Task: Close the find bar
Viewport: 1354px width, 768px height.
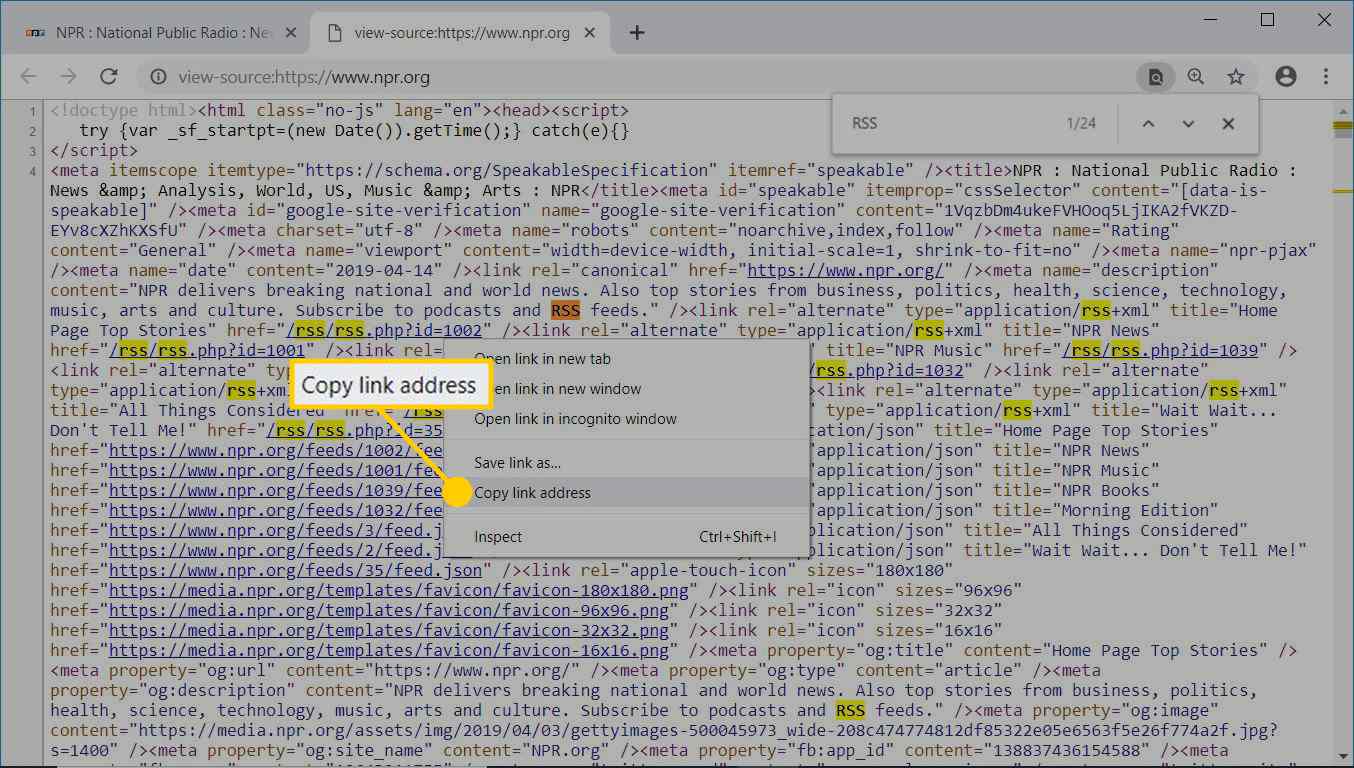Action: pyautogui.click(x=1228, y=124)
